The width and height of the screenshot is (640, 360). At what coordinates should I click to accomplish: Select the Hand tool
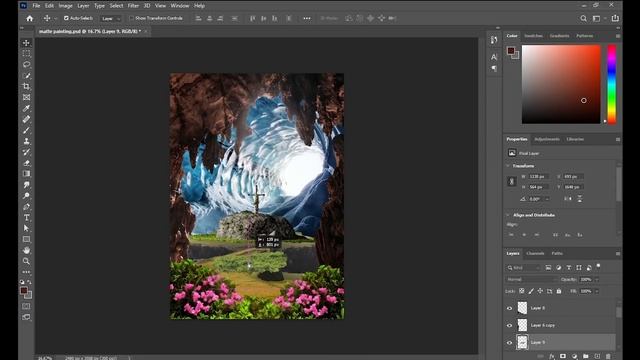[x=27, y=250]
